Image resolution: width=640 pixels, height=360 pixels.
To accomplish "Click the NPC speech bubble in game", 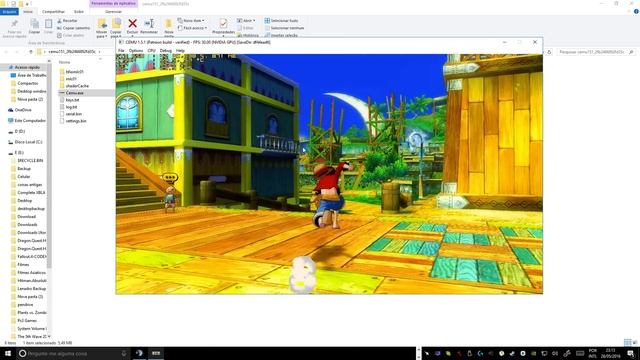I will pos(170,178).
